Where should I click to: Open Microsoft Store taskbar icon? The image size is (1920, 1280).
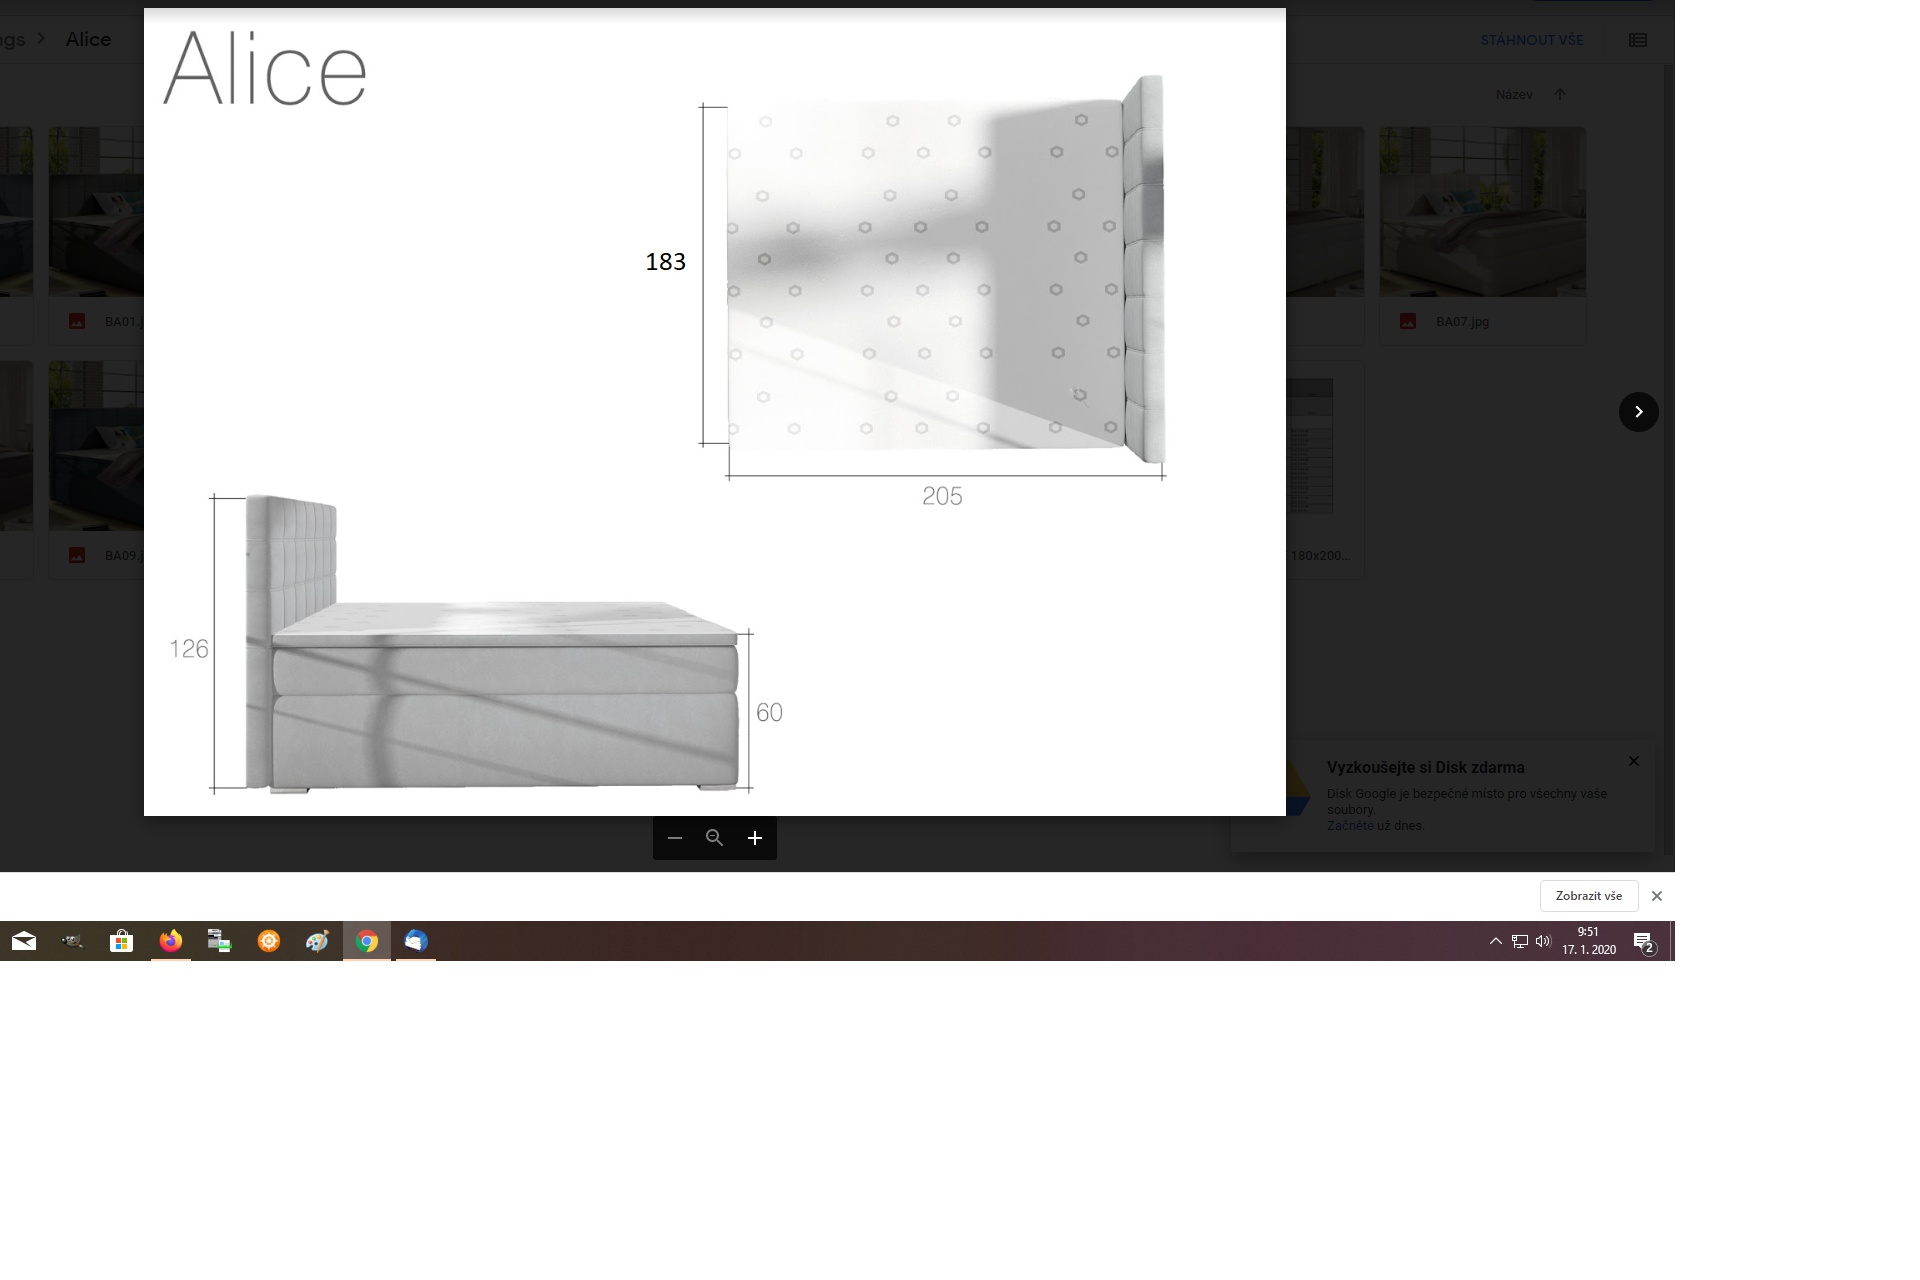click(121, 941)
